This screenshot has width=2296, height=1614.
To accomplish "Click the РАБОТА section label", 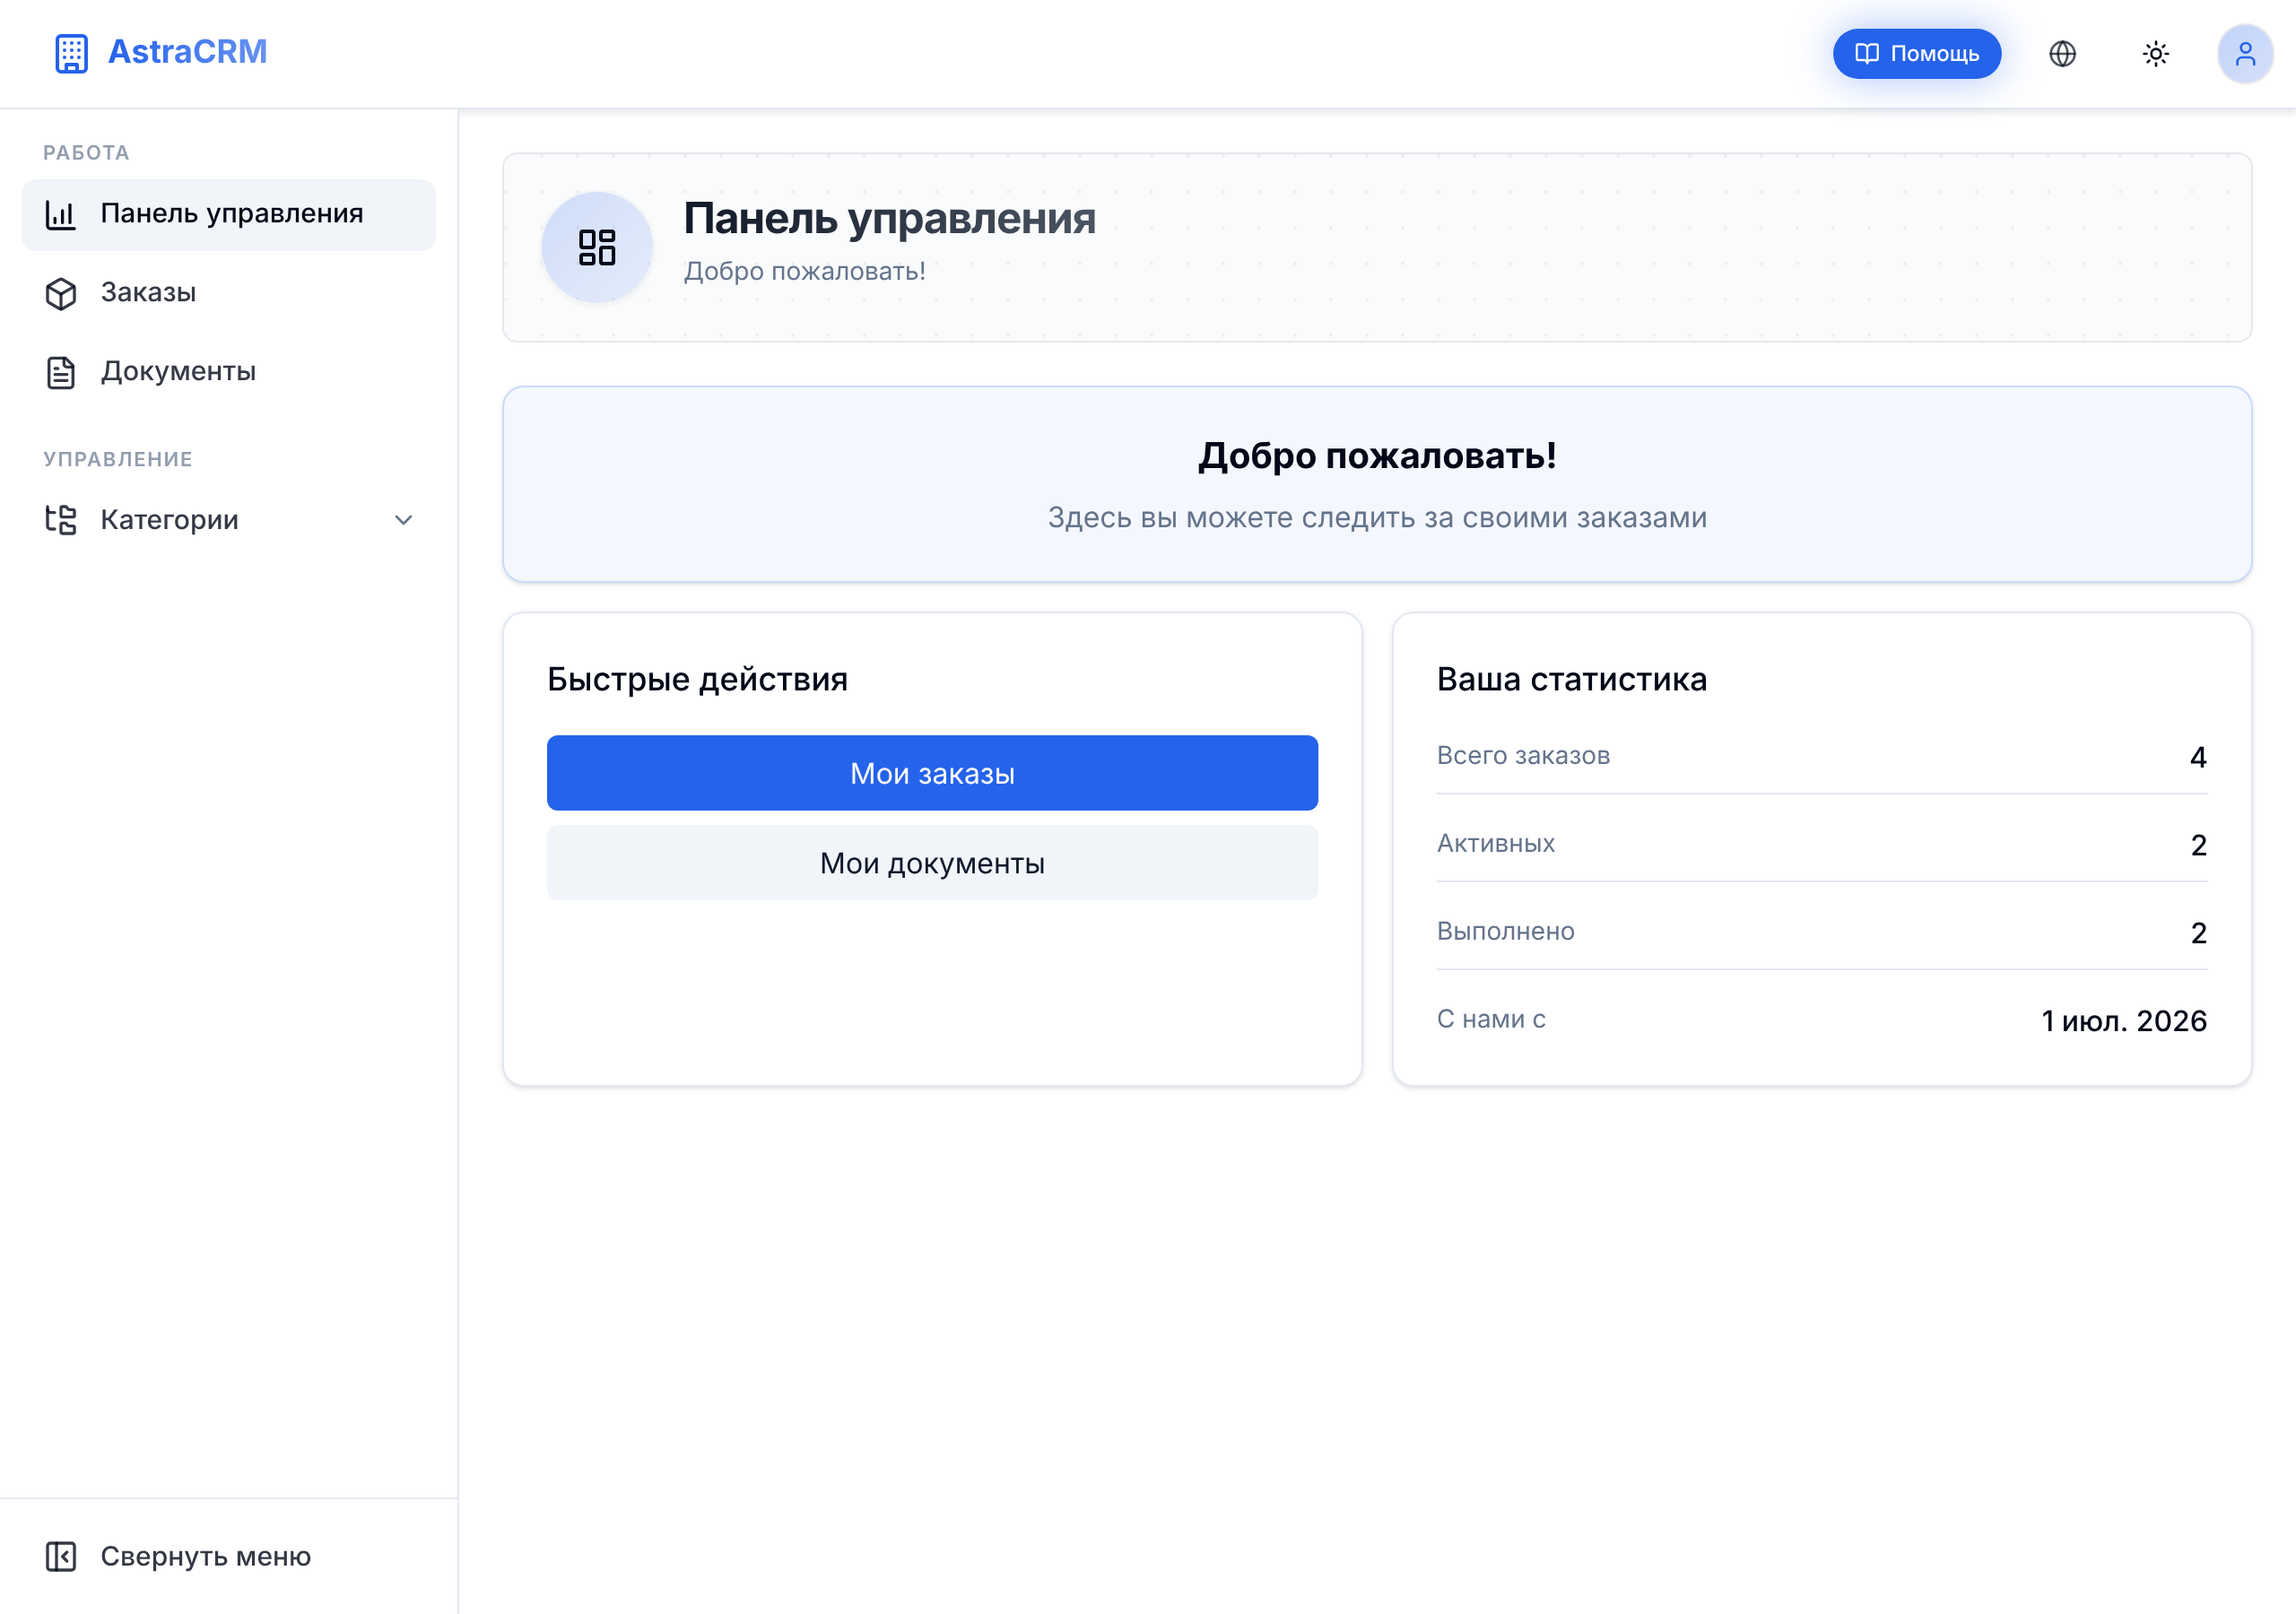I will tap(86, 153).
